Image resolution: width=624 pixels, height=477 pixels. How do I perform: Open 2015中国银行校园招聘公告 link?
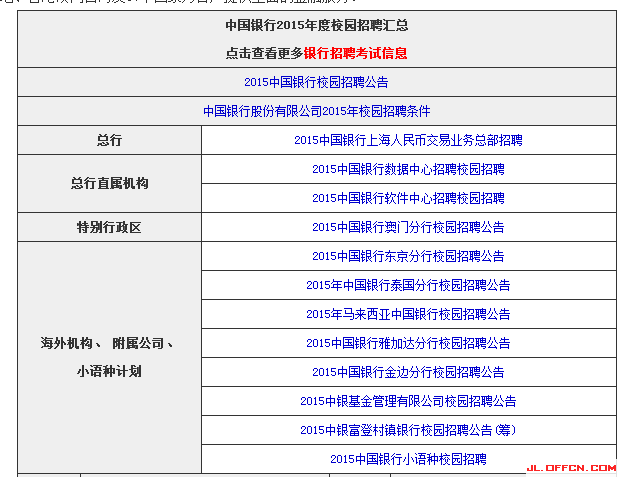pyautogui.click(x=316, y=82)
